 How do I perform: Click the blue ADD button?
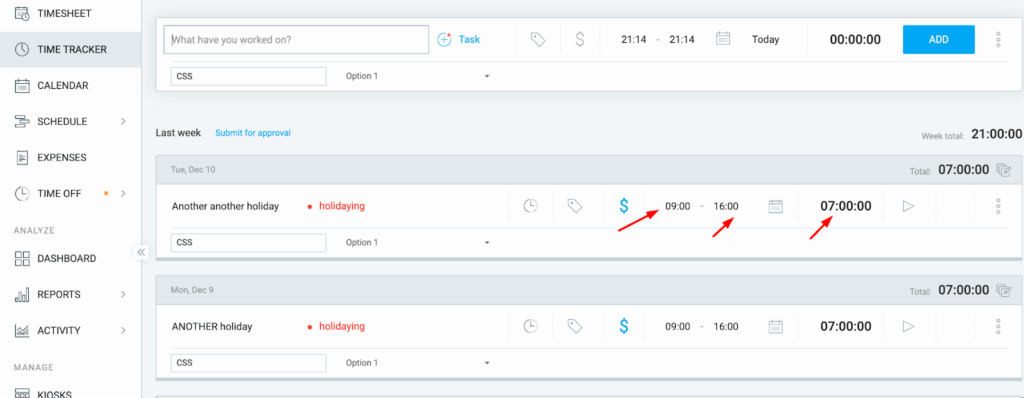(938, 39)
